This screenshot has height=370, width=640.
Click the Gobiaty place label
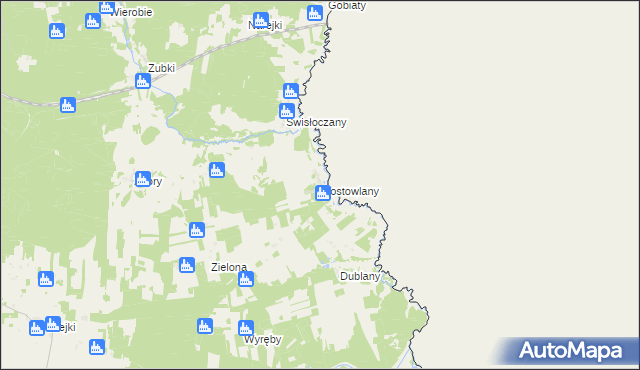(x=347, y=5)
